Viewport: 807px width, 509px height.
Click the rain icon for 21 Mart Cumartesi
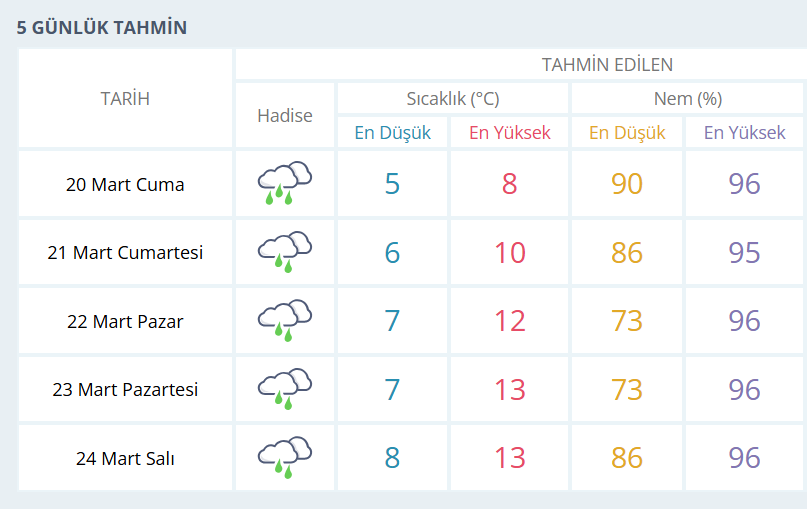click(x=284, y=252)
